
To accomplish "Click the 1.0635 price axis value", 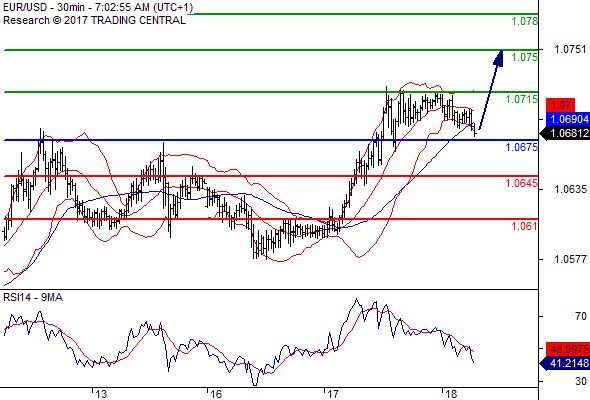I will tap(570, 189).
